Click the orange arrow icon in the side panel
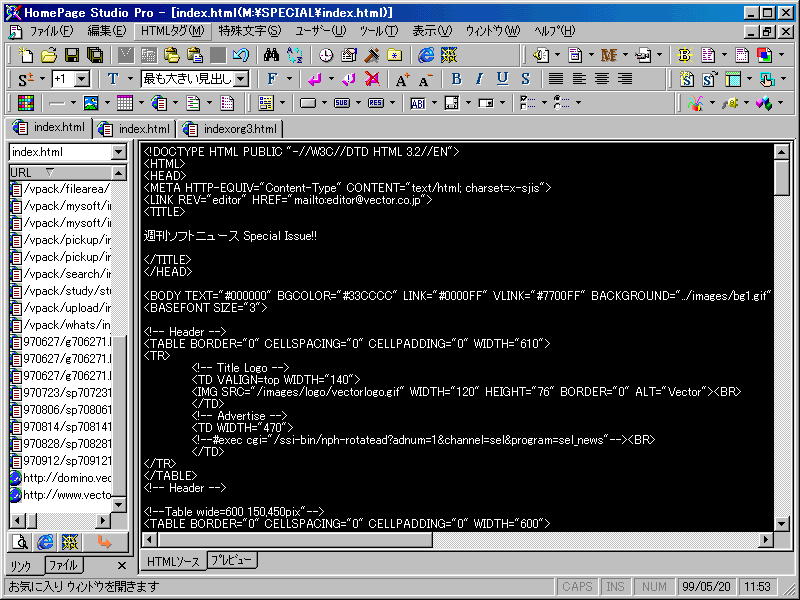Image resolution: width=800 pixels, height=600 pixels. [104, 542]
